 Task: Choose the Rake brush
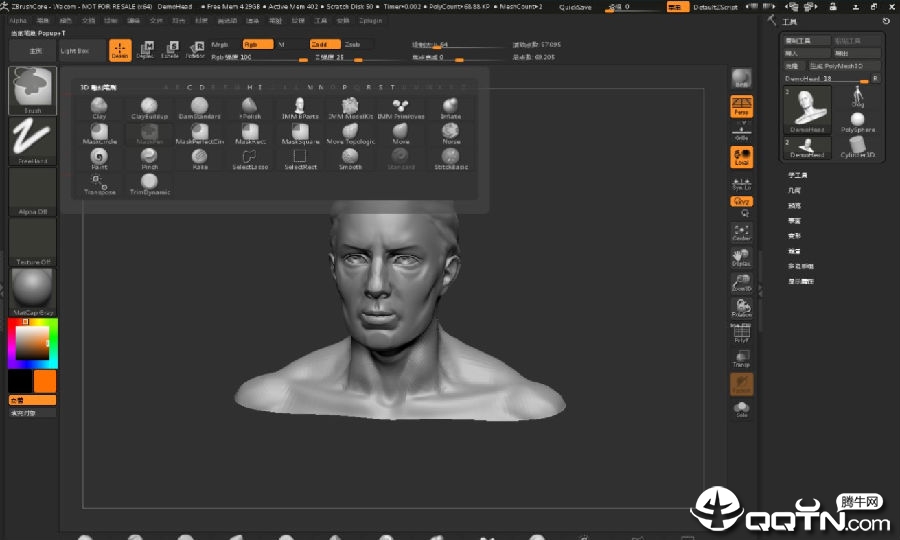199,158
